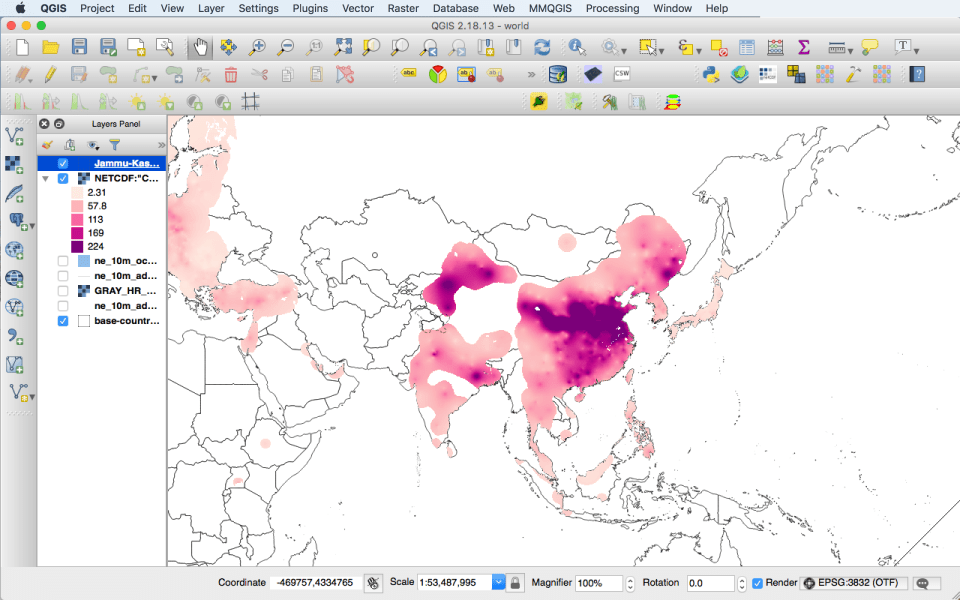Enable the GRAY_HR_... layer checkbox
The height and width of the screenshot is (600, 960).
63,291
